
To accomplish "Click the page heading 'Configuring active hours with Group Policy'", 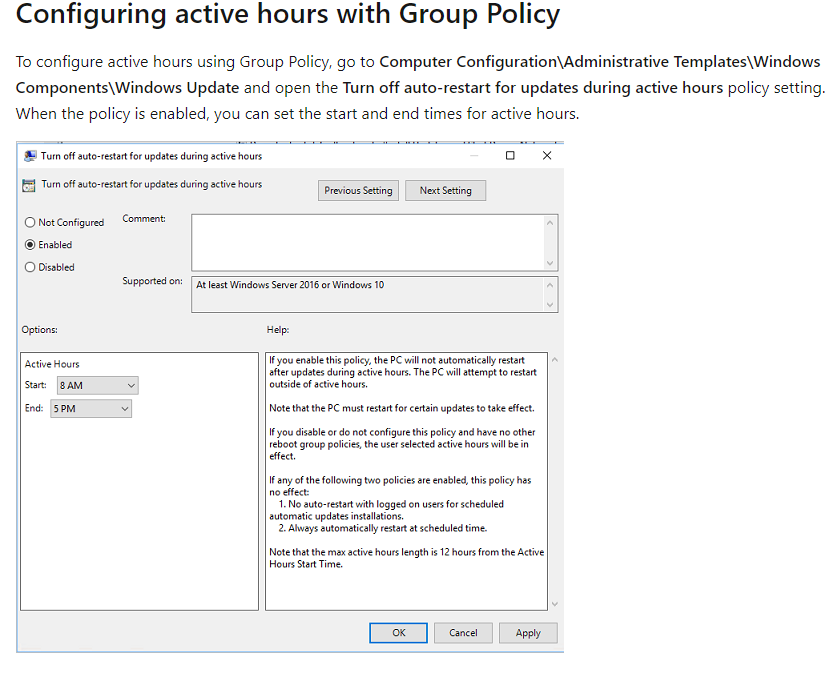I will click(x=288, y=13).
